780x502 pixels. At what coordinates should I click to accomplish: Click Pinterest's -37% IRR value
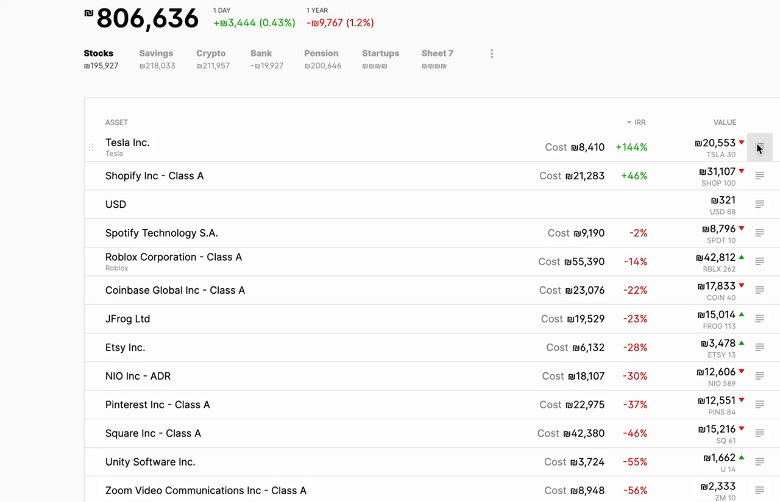[635, 404]
